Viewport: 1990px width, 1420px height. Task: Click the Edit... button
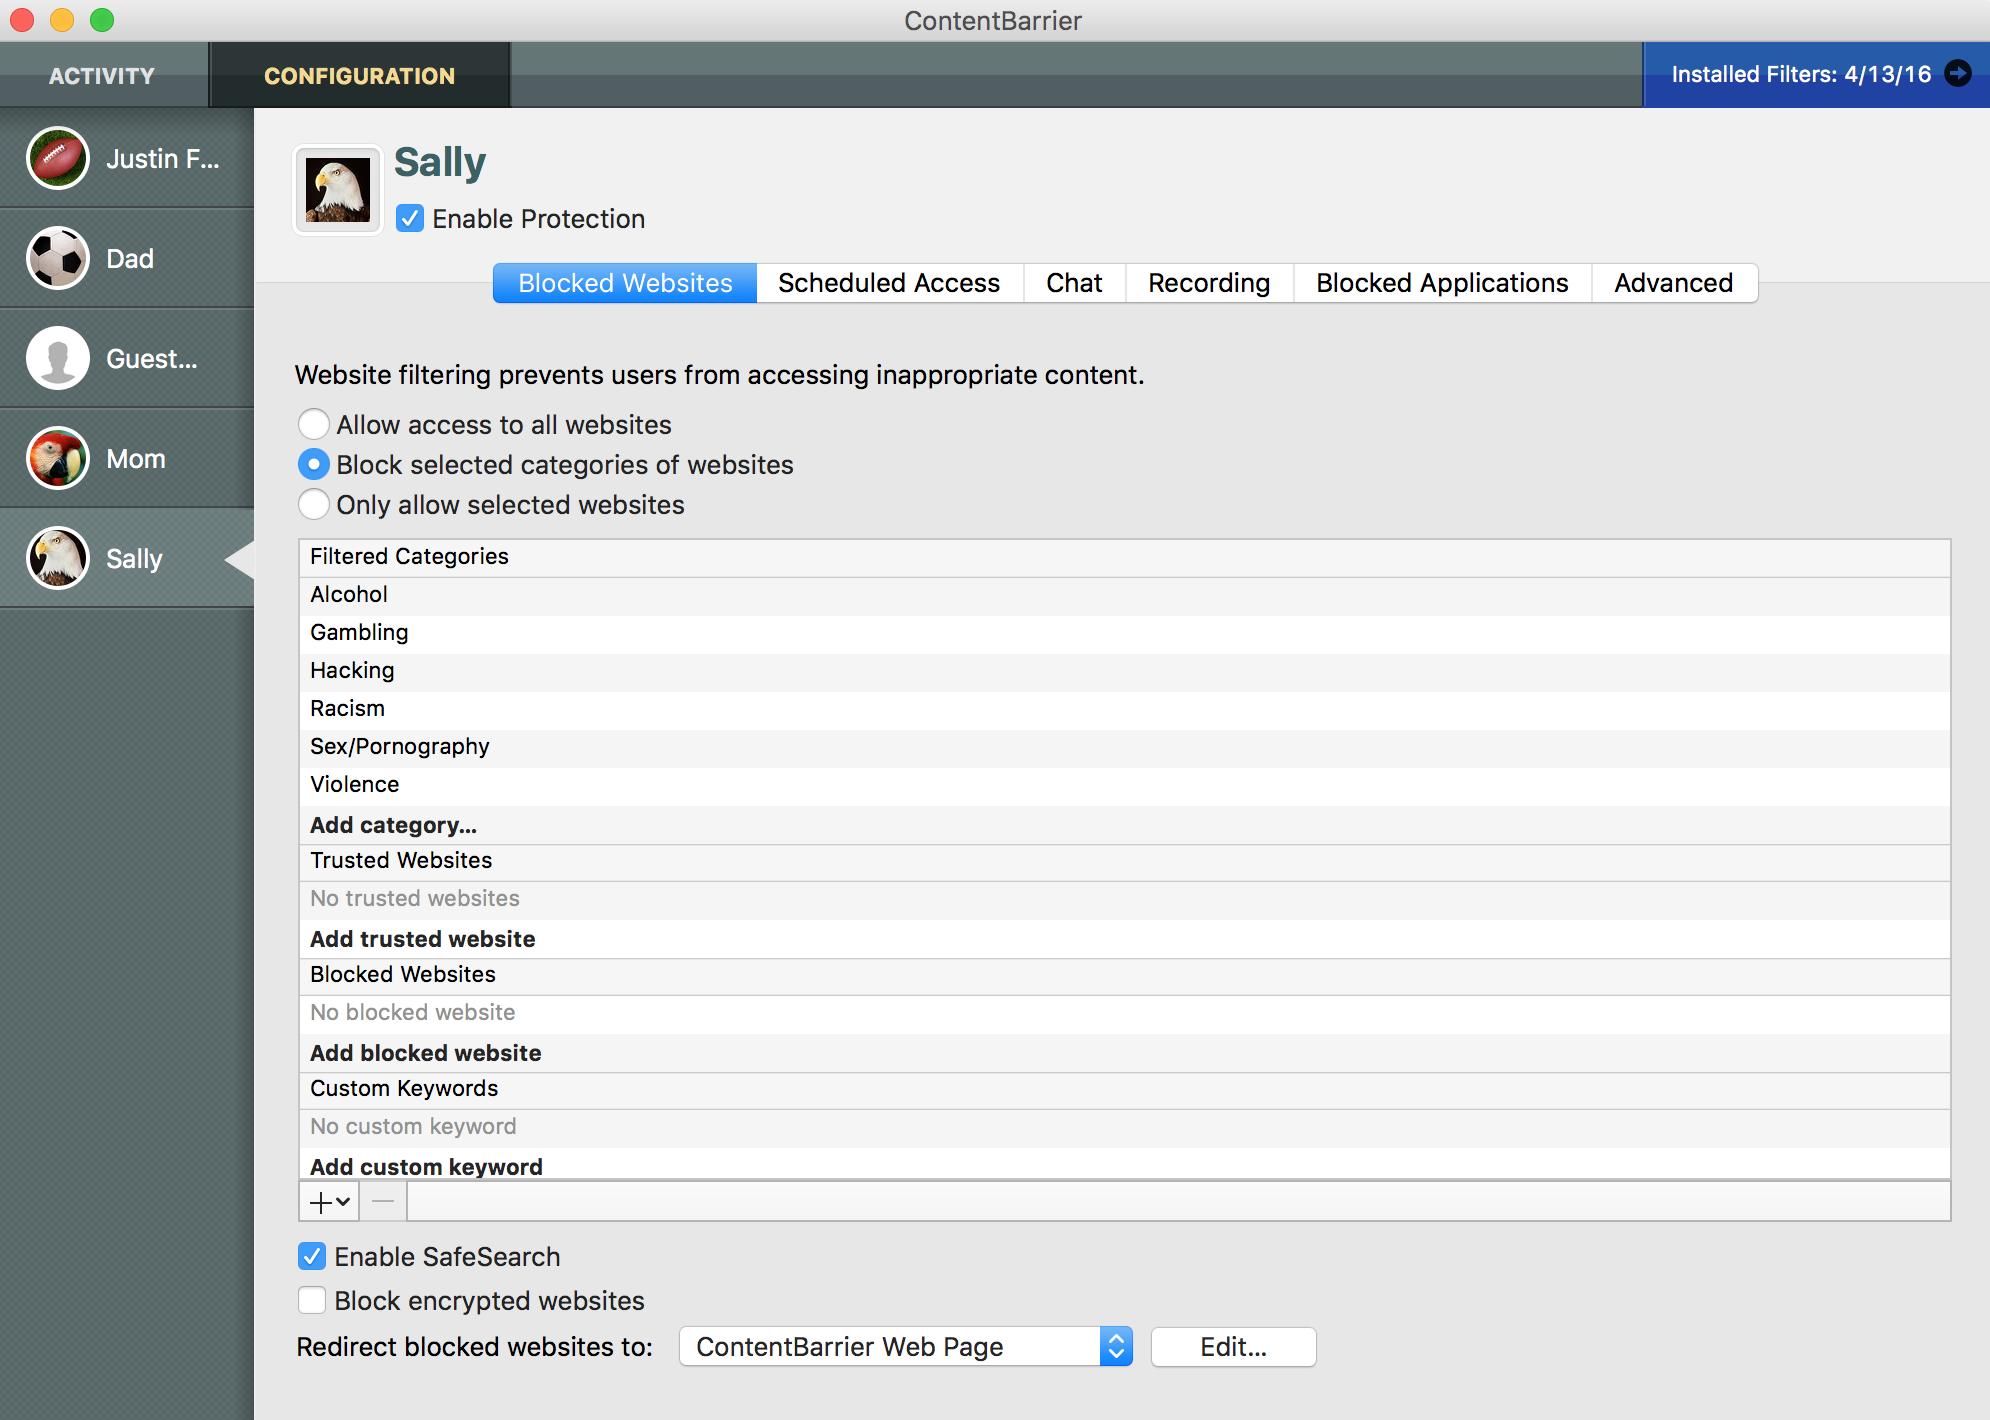(x=1233, y=1346)
